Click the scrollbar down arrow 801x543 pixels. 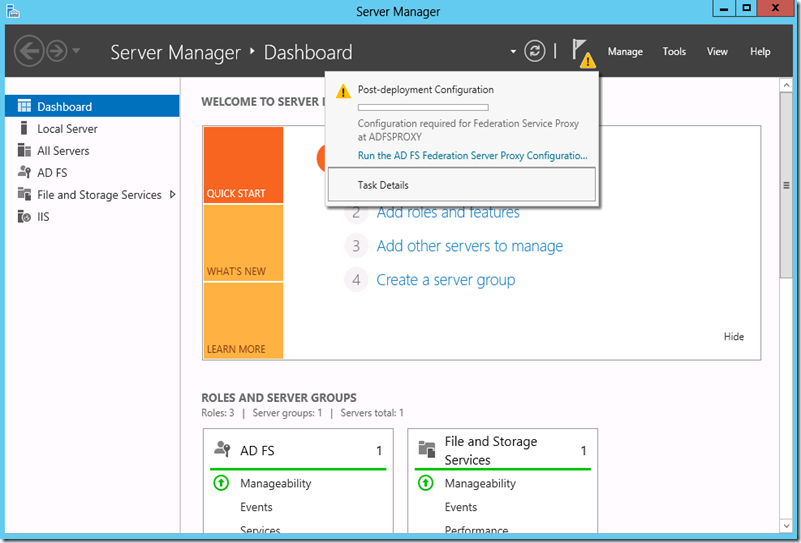[786, 526]
